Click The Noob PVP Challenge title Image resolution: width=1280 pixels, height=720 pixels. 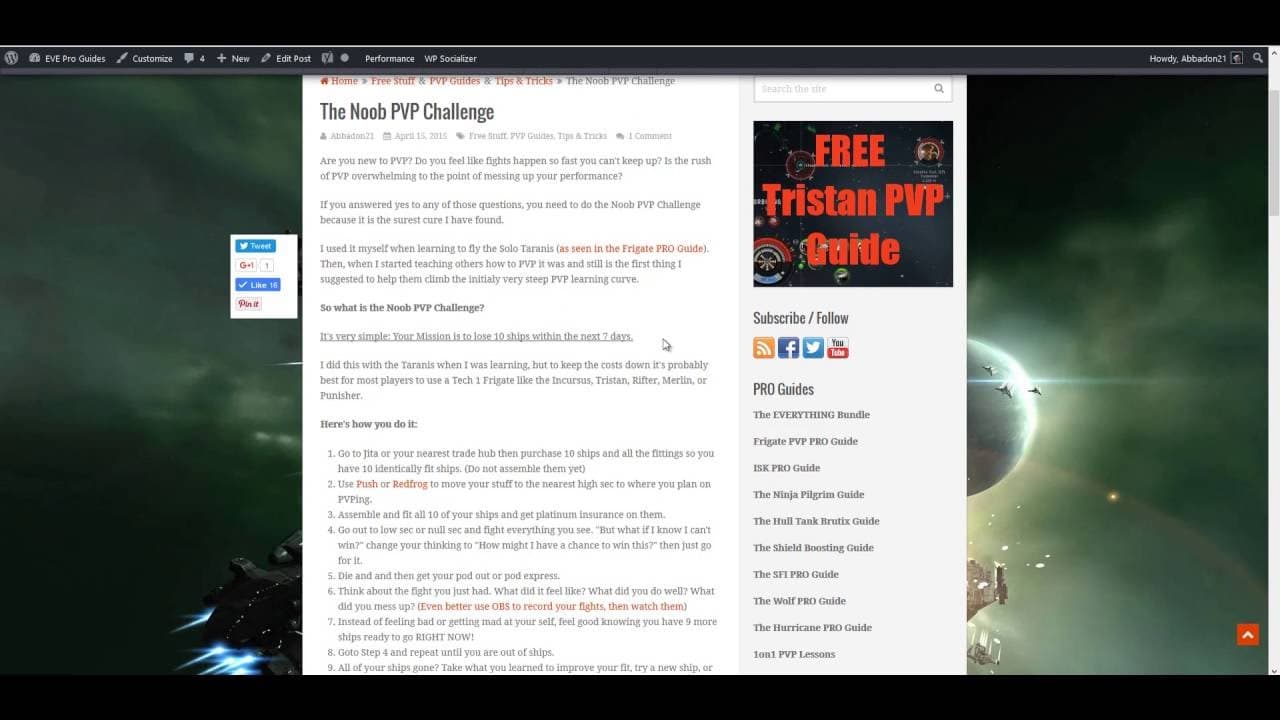click(407, 111)
